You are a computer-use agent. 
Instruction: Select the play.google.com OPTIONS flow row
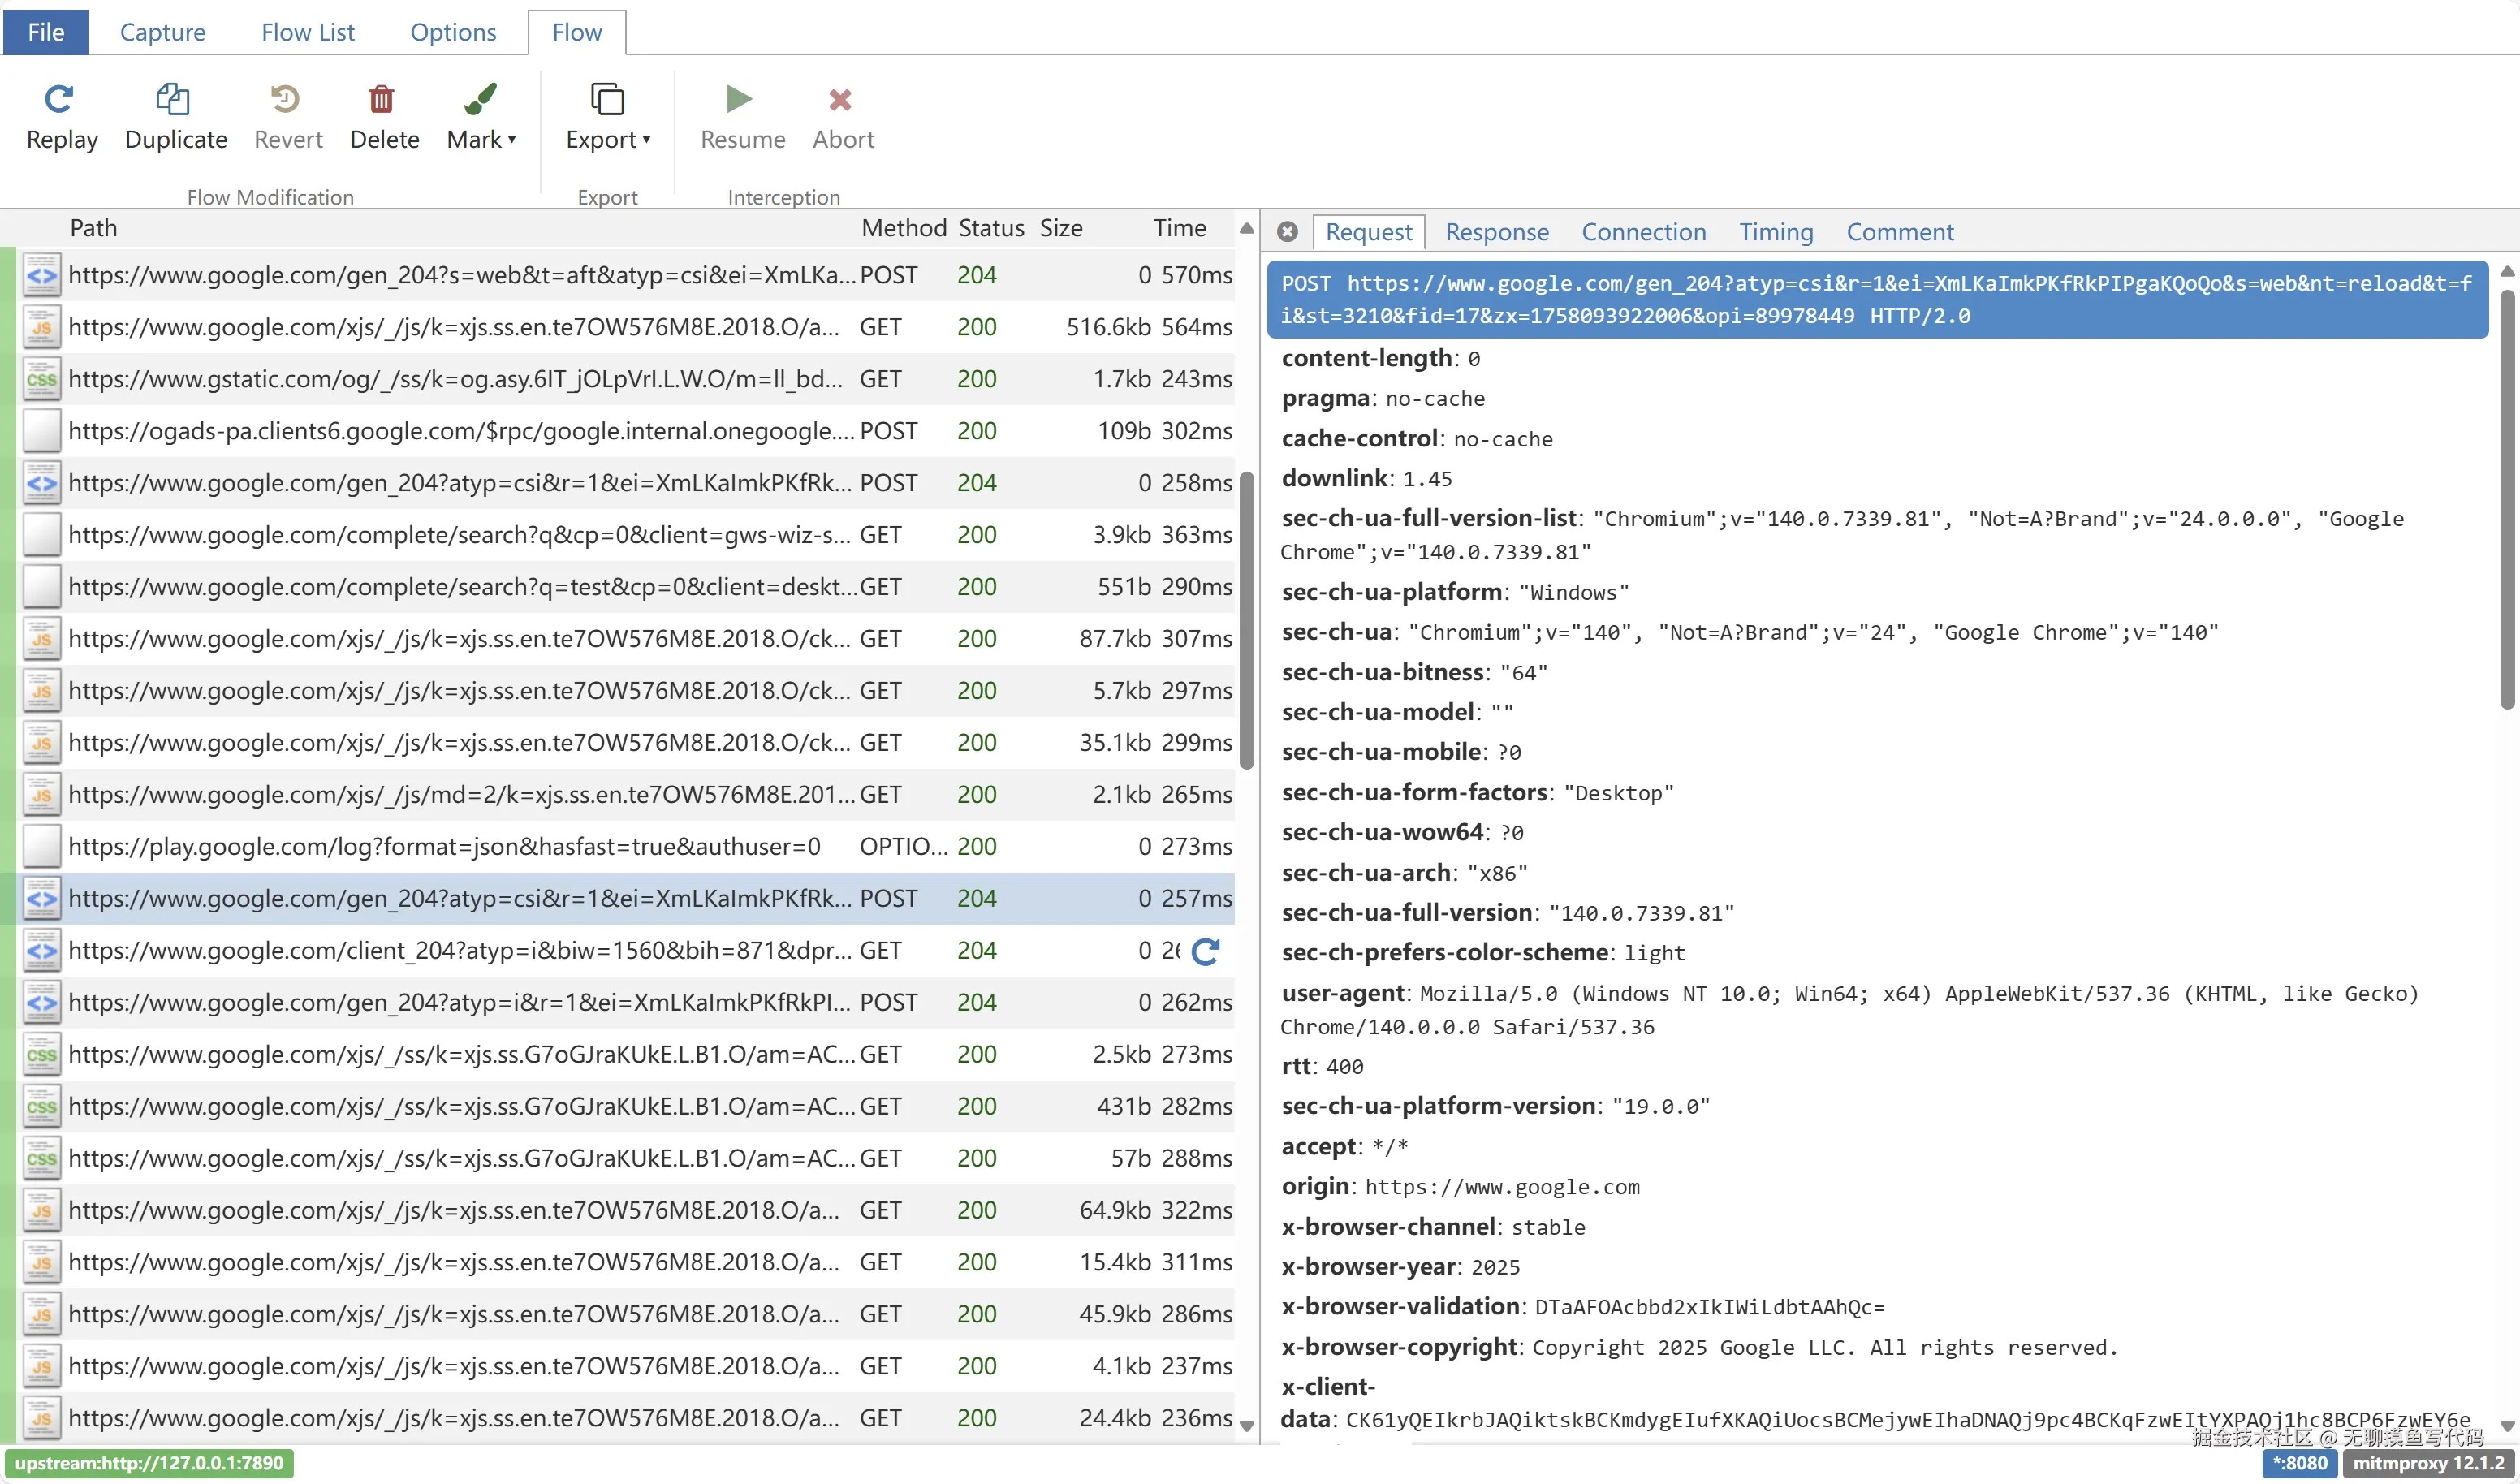444,847
